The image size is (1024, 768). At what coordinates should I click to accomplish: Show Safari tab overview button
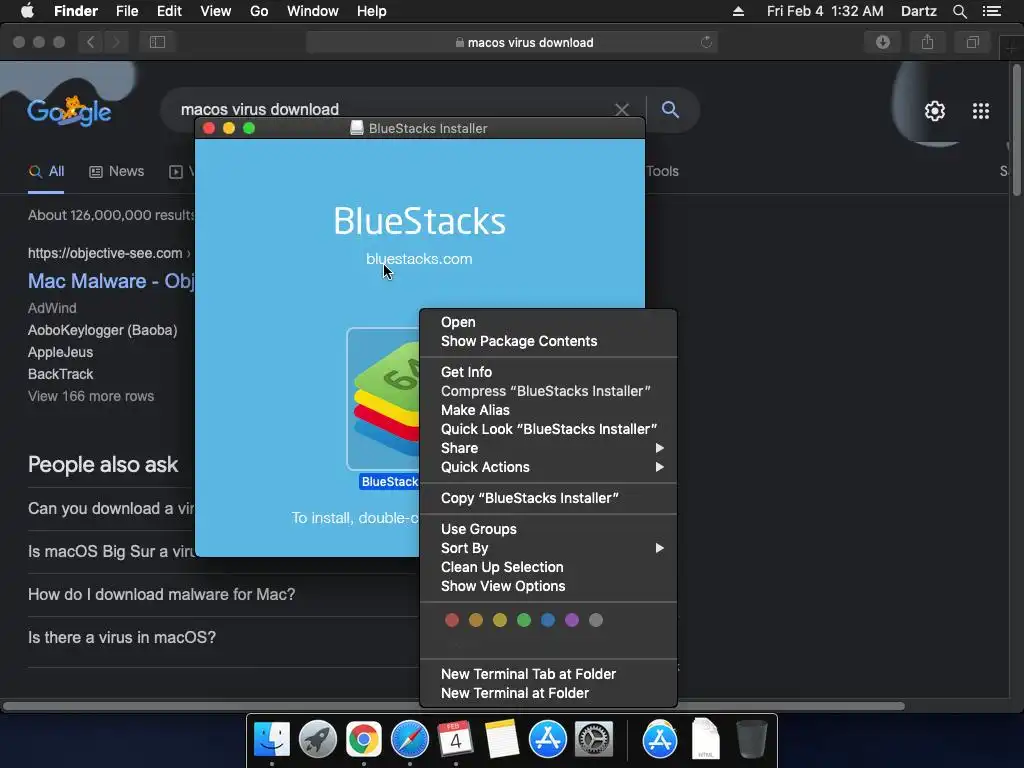(x=972, y=42)
